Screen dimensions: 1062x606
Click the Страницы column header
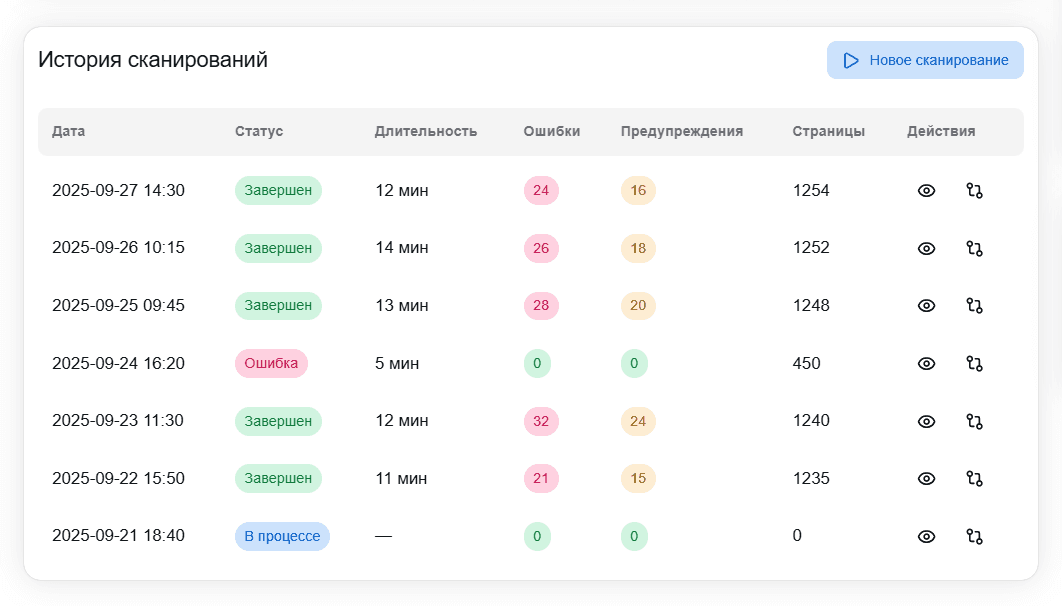tap(828, 131)
